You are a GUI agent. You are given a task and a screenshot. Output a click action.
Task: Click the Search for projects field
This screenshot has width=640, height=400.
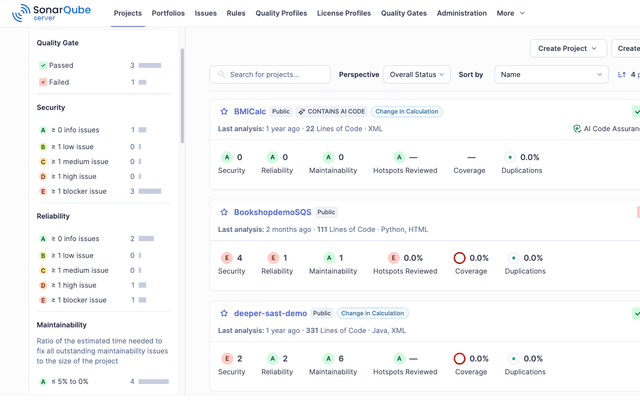(x=270, y=75)
